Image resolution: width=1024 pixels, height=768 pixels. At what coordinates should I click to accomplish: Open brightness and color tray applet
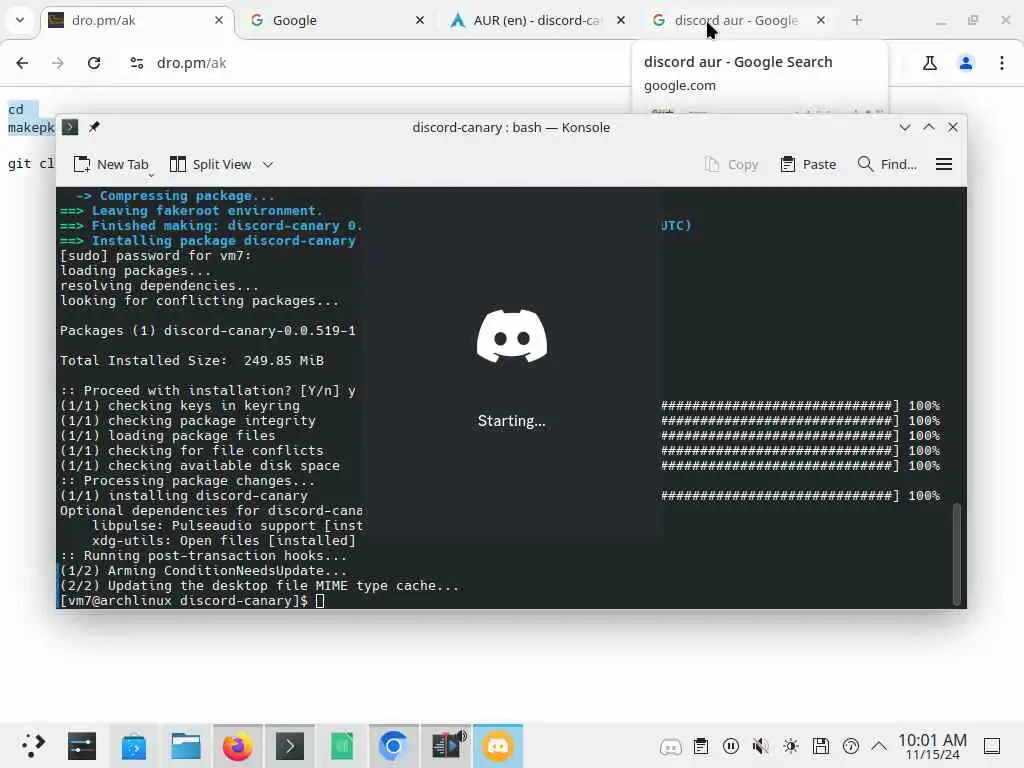pyautogui.click(x=790, y=746)
